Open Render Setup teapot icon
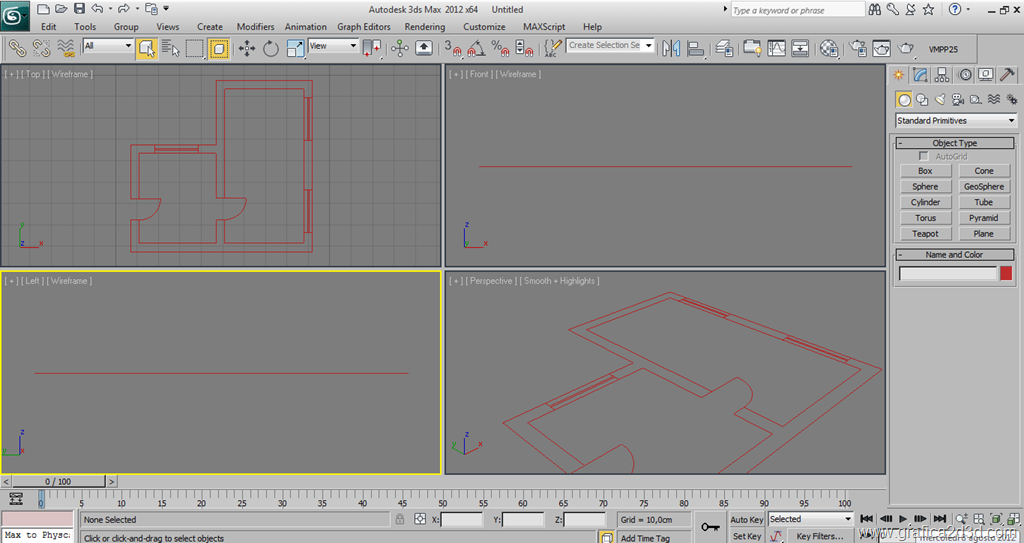Image resolution: width=1024 pixels, height=543 pixels. click(858, 47)
